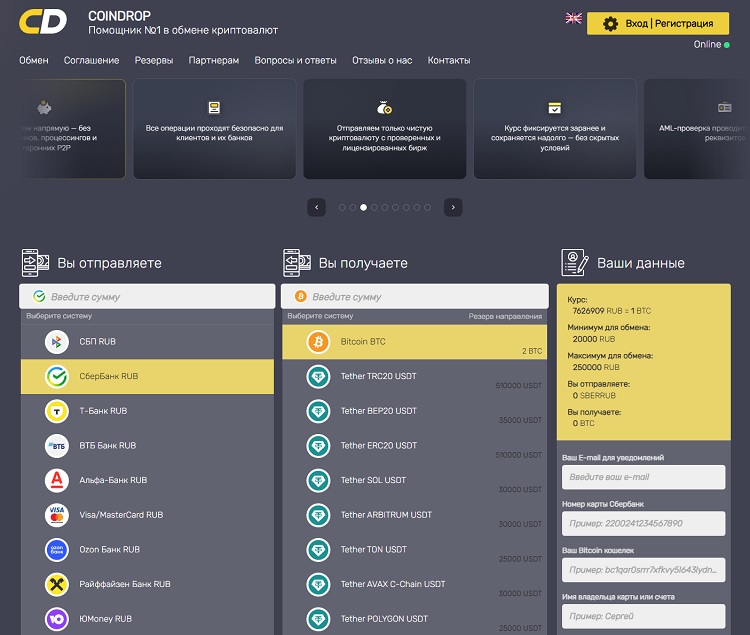This screenshot has width=750, height=635.
Task: Click the Вход | Регистрация button
Action: pyautogui.click(x=657, y=23)
